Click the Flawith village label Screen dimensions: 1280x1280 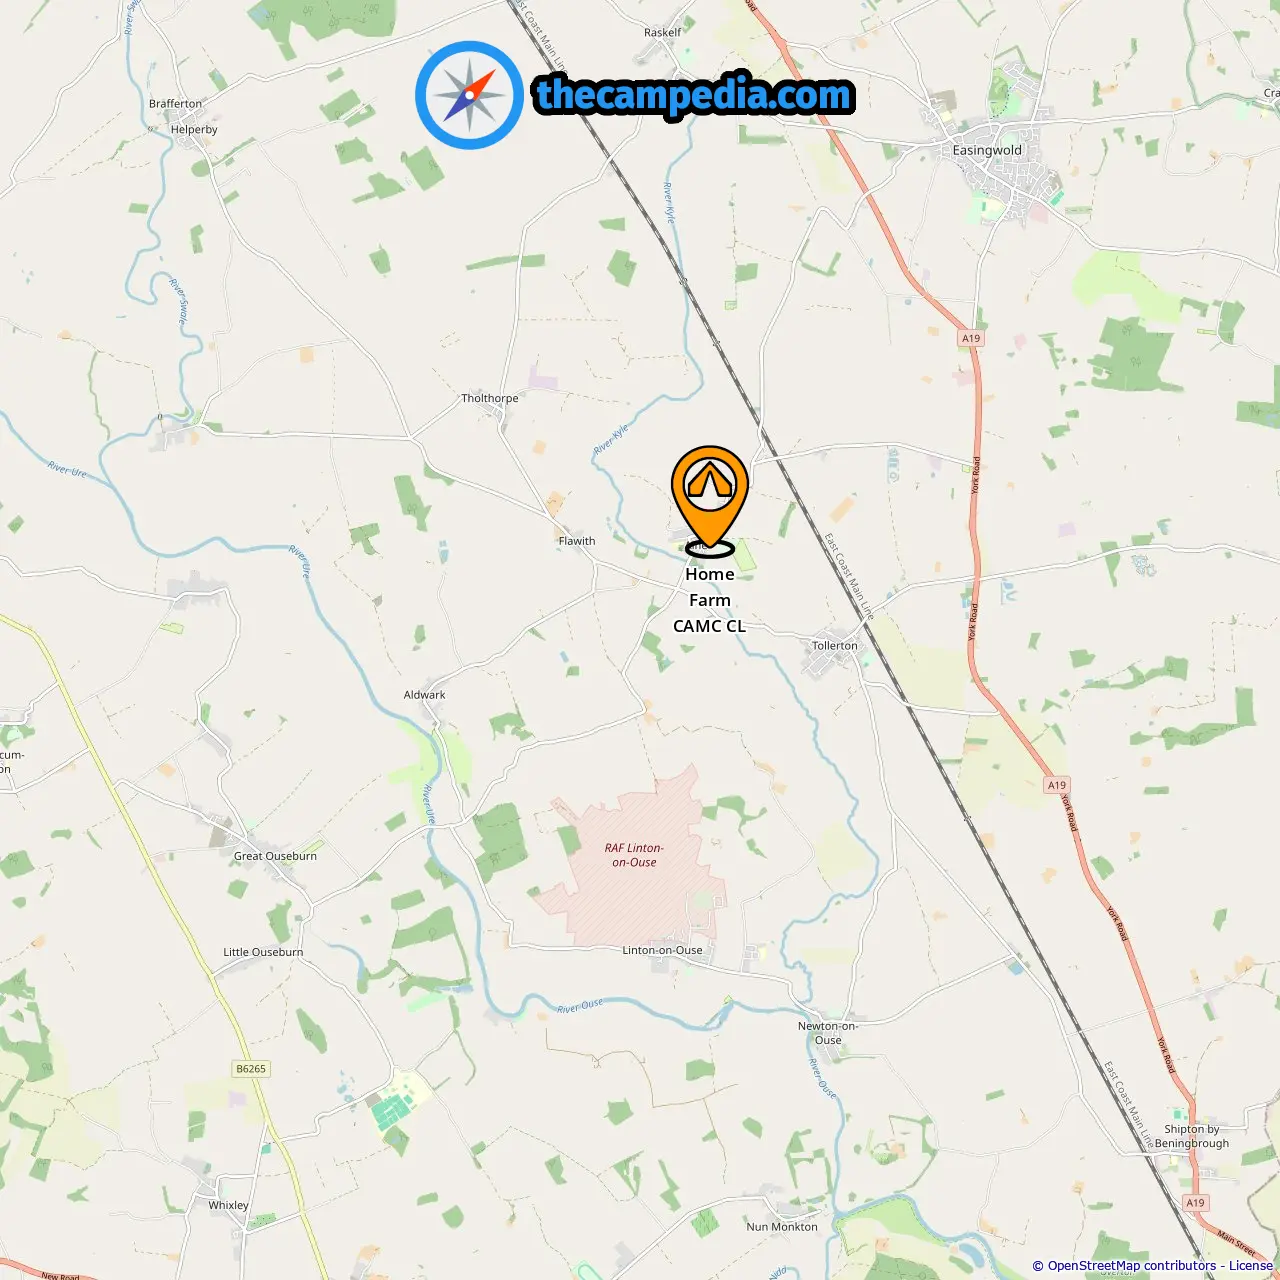(x=577, y=541)
